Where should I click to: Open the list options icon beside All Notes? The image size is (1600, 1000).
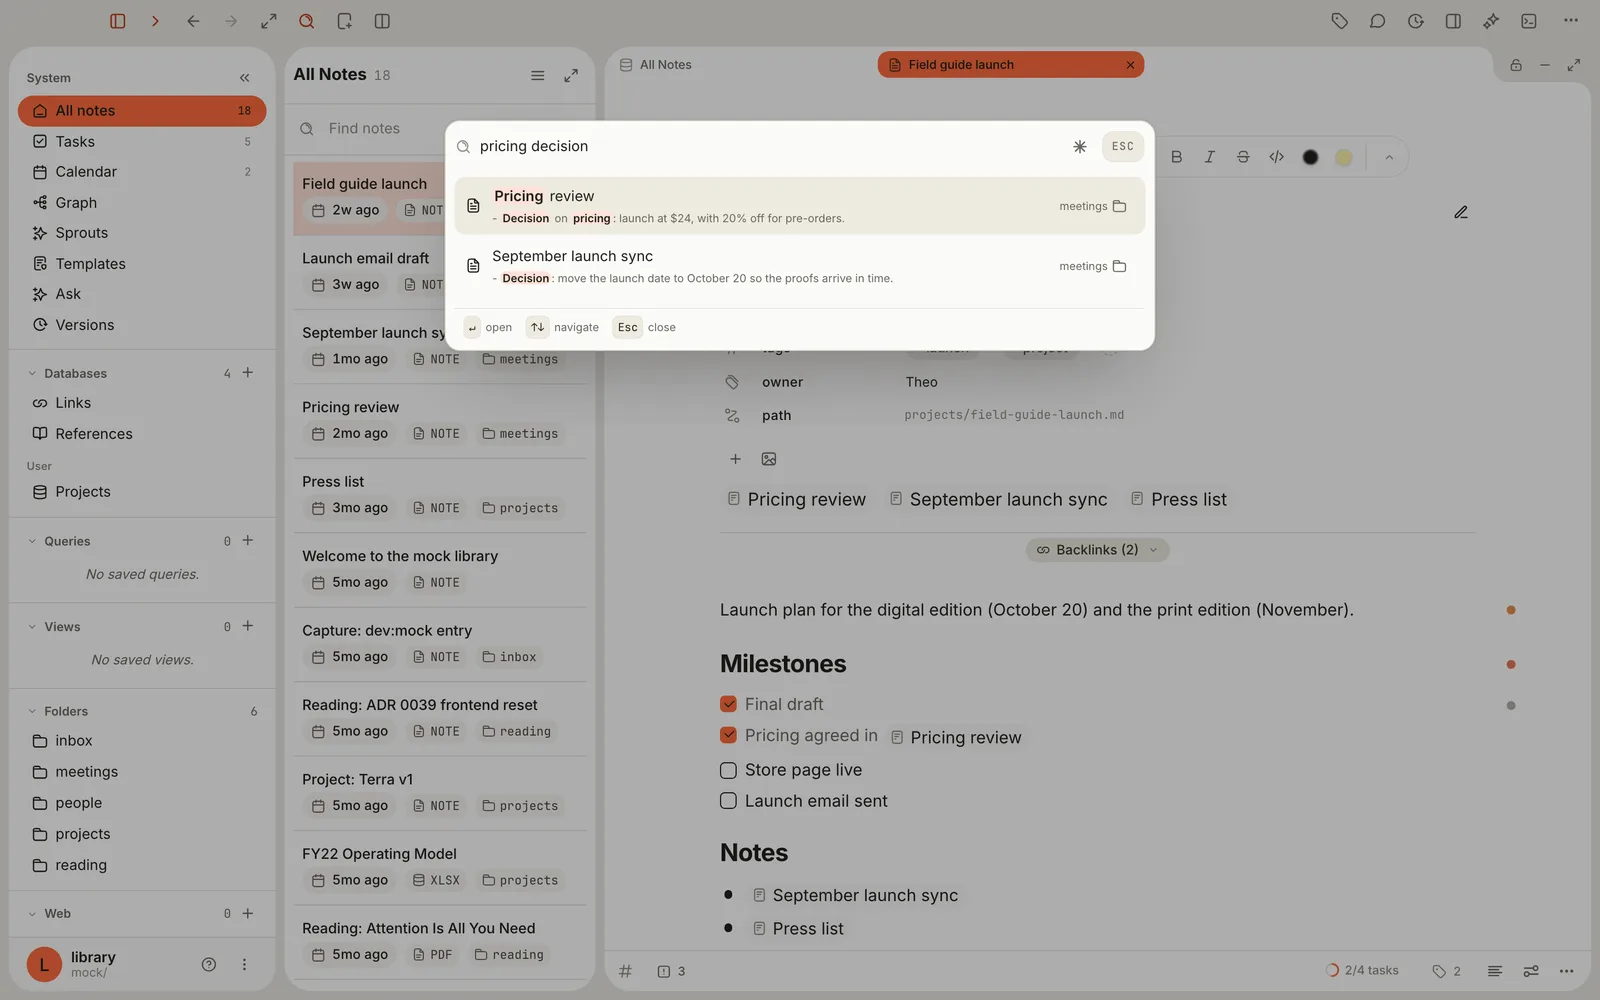point(538,75)
